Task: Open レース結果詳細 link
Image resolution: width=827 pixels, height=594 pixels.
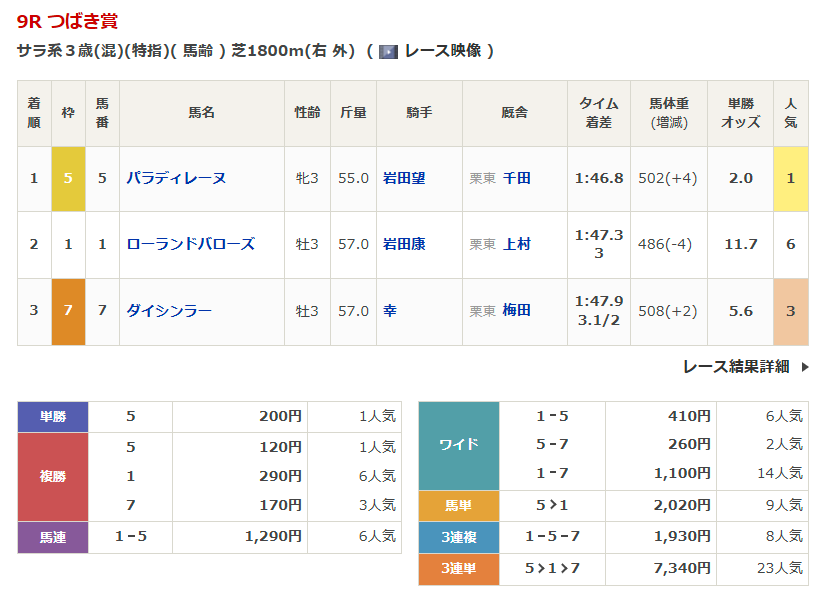Action: click(736, 367)
